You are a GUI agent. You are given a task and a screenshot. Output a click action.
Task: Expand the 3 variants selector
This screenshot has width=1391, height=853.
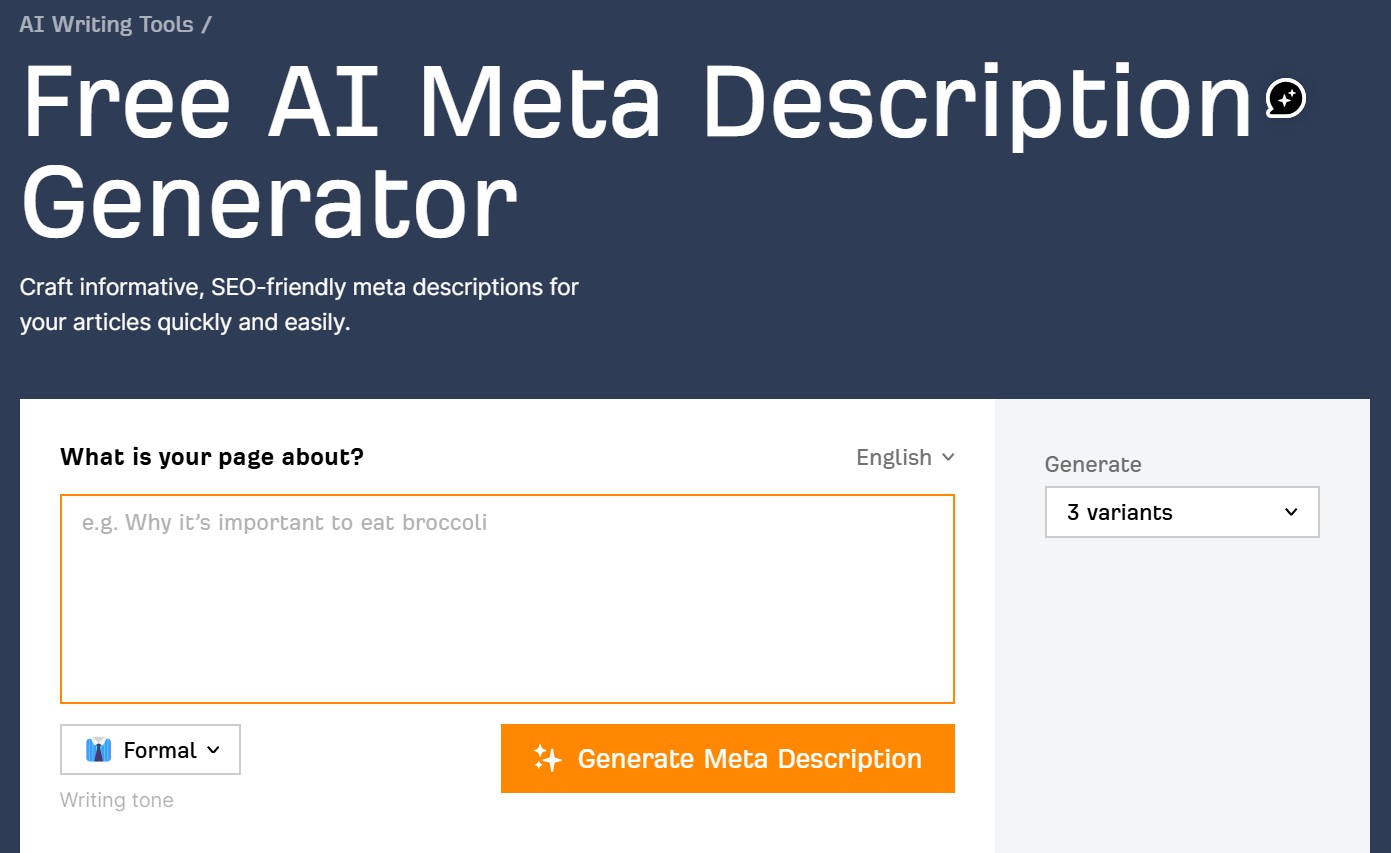(1181, 511)
